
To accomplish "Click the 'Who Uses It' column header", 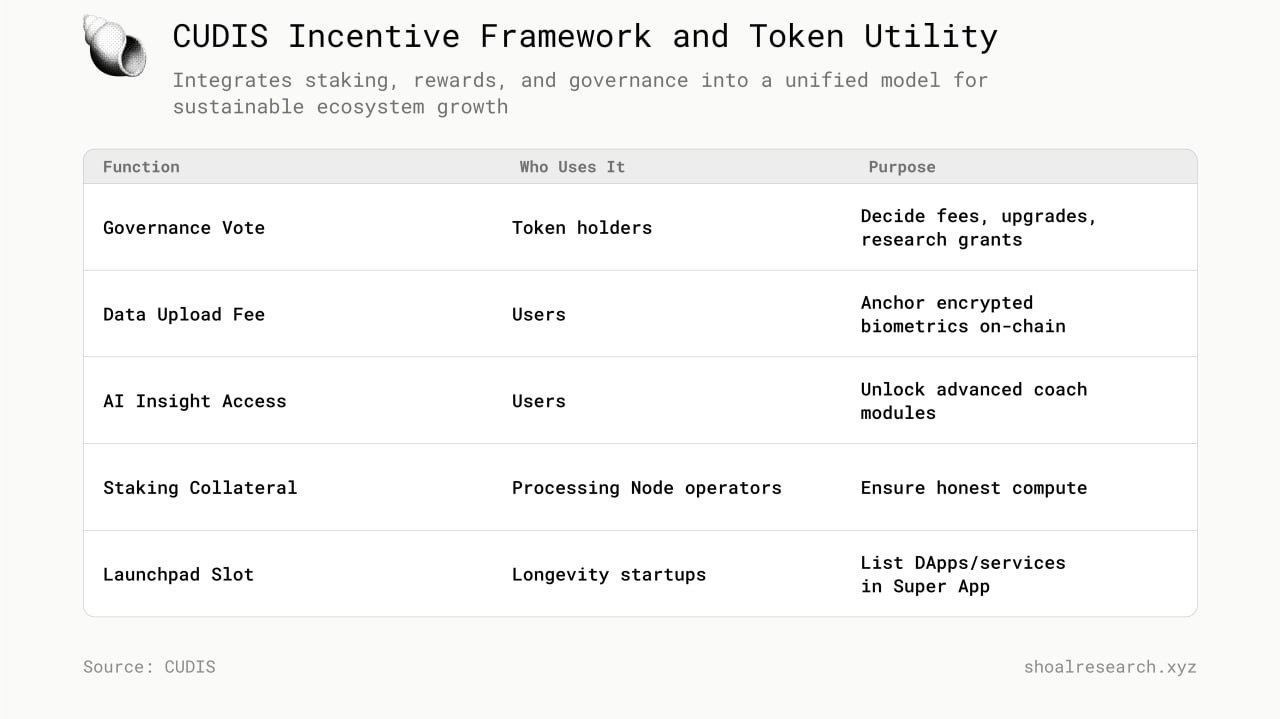I will coord(572,167).
